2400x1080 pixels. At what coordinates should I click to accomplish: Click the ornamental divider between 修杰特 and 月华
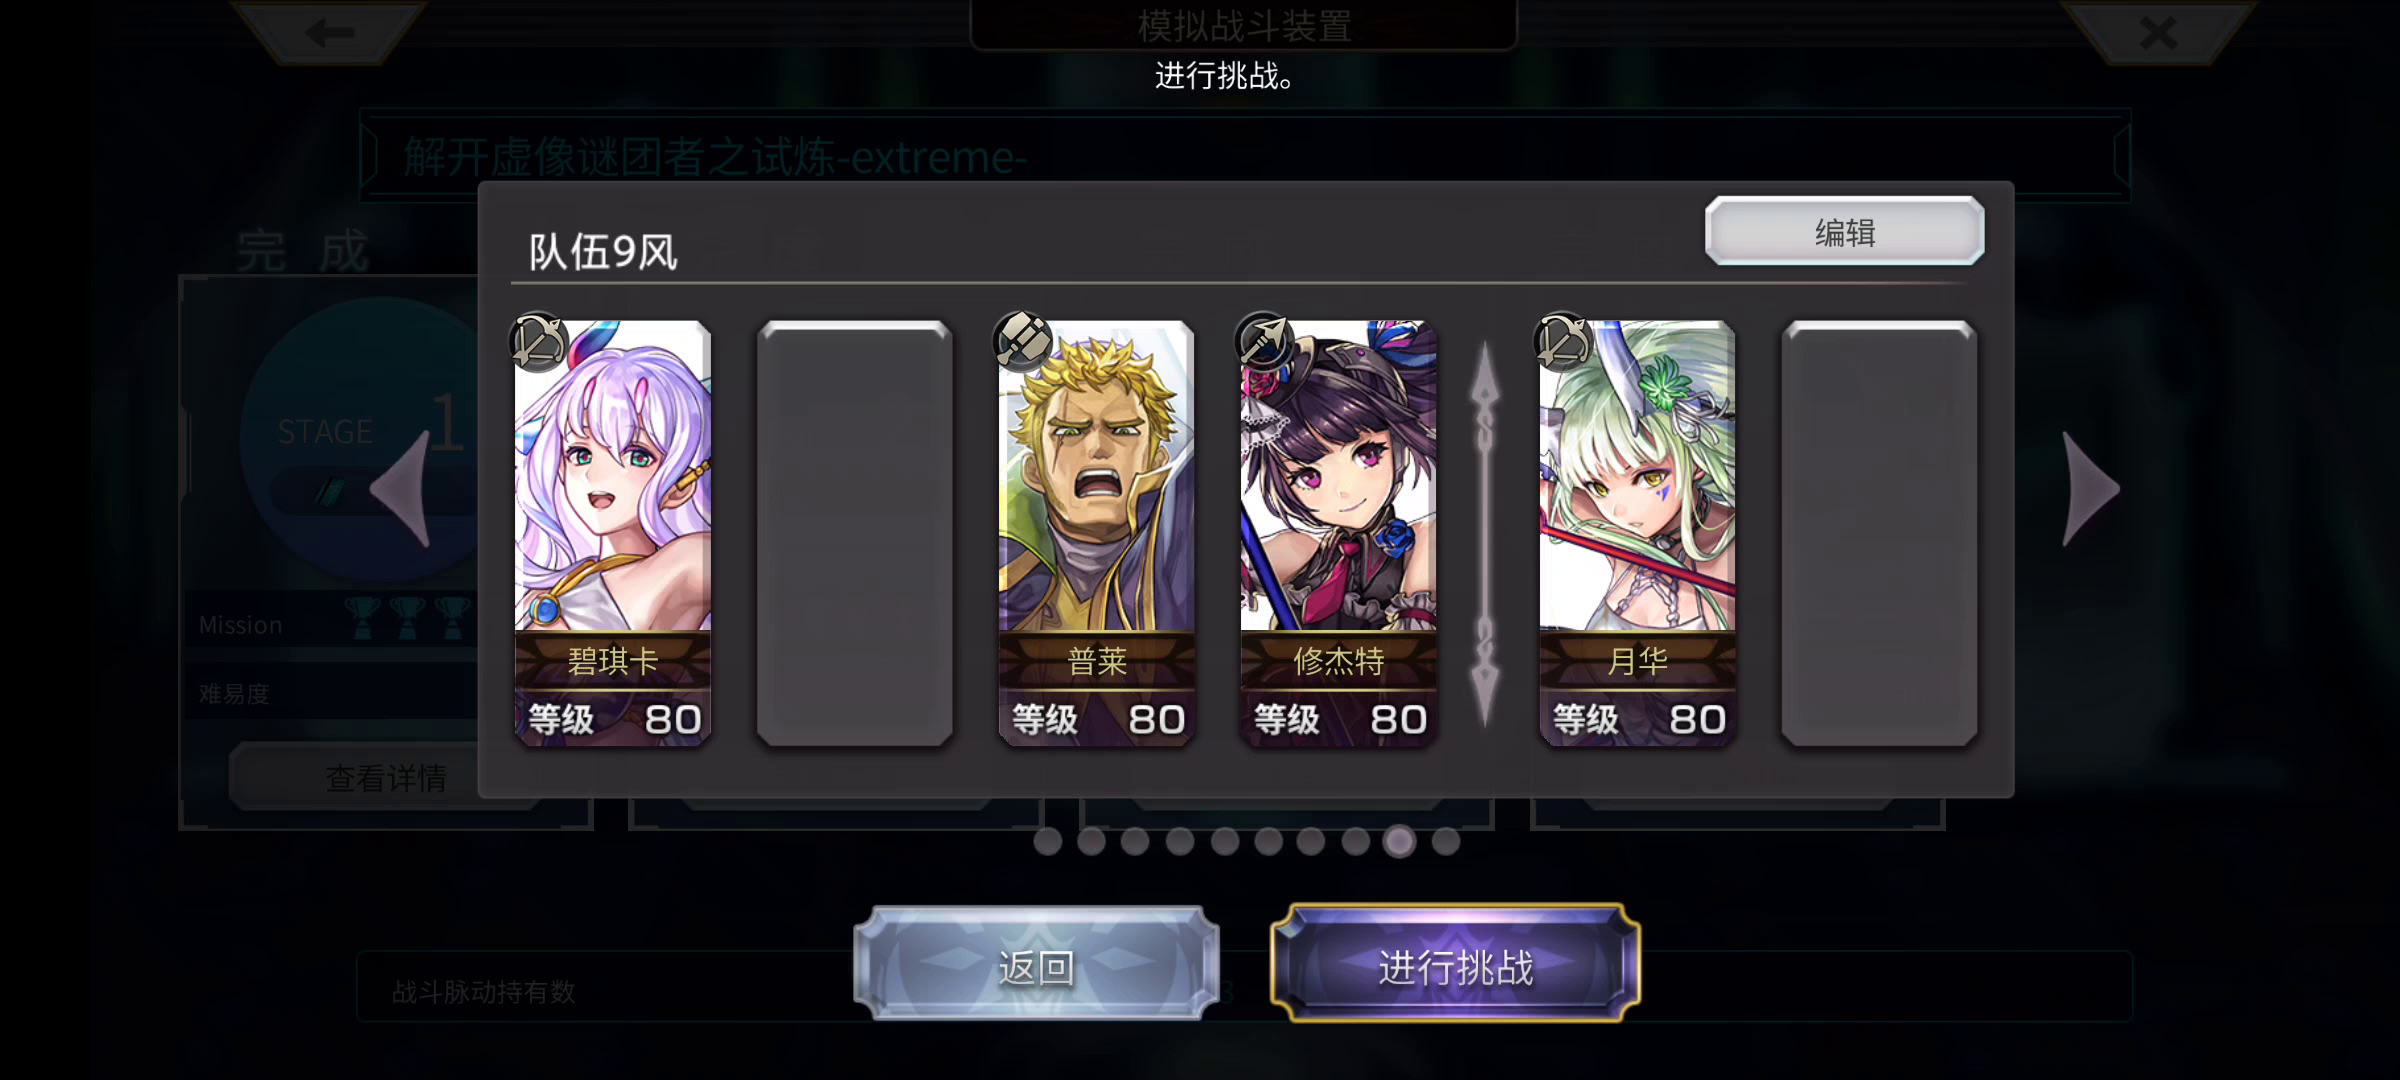1485,533
